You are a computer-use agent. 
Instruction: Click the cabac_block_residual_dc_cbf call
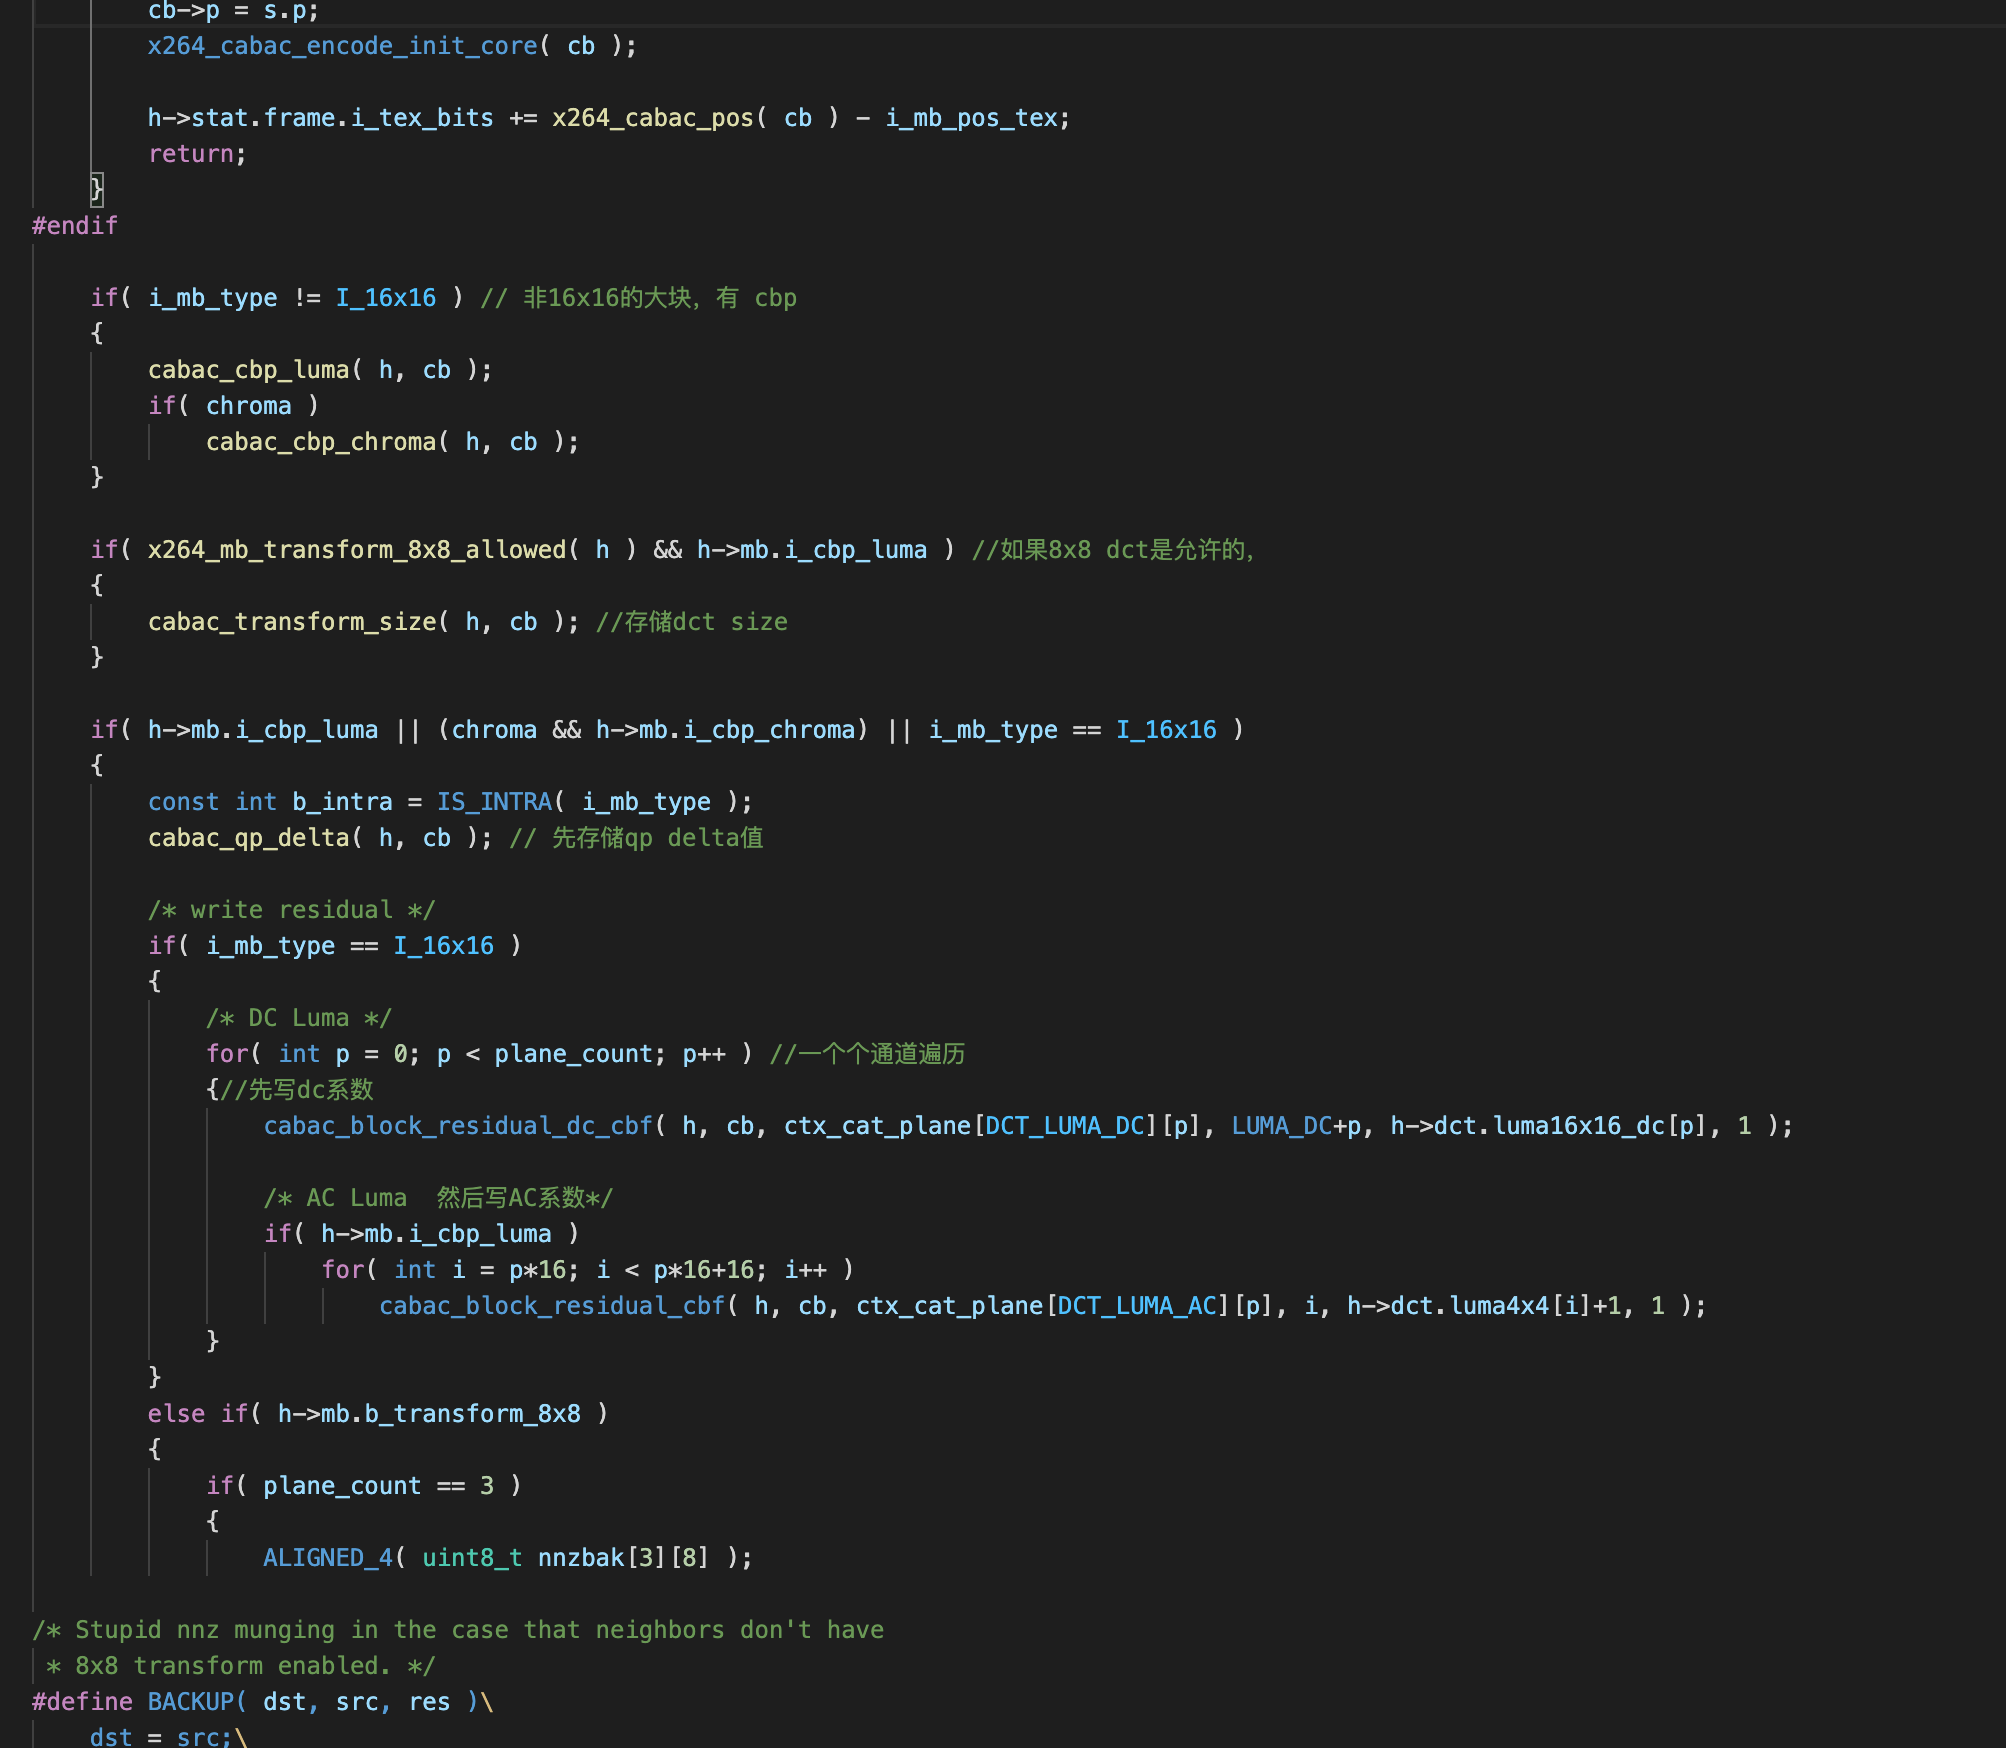coord(458,1126)
